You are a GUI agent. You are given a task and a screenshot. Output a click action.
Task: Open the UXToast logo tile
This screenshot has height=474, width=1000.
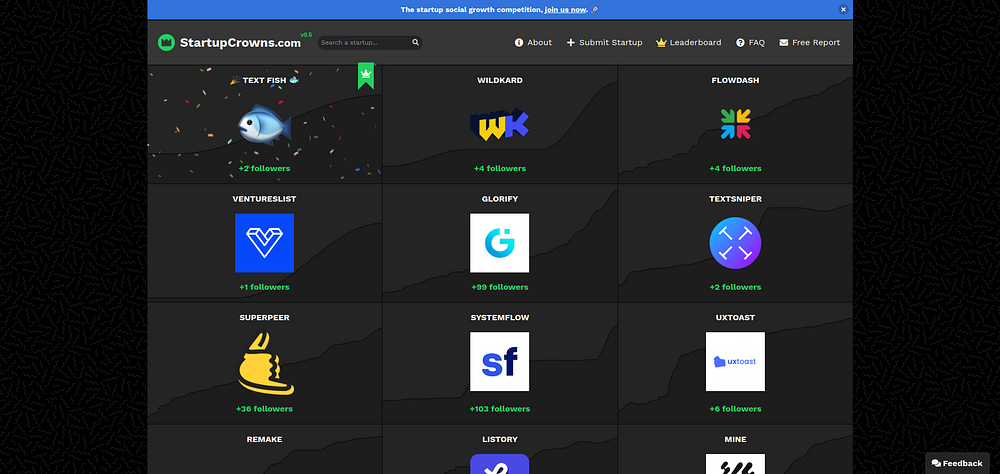coord(735,362)
